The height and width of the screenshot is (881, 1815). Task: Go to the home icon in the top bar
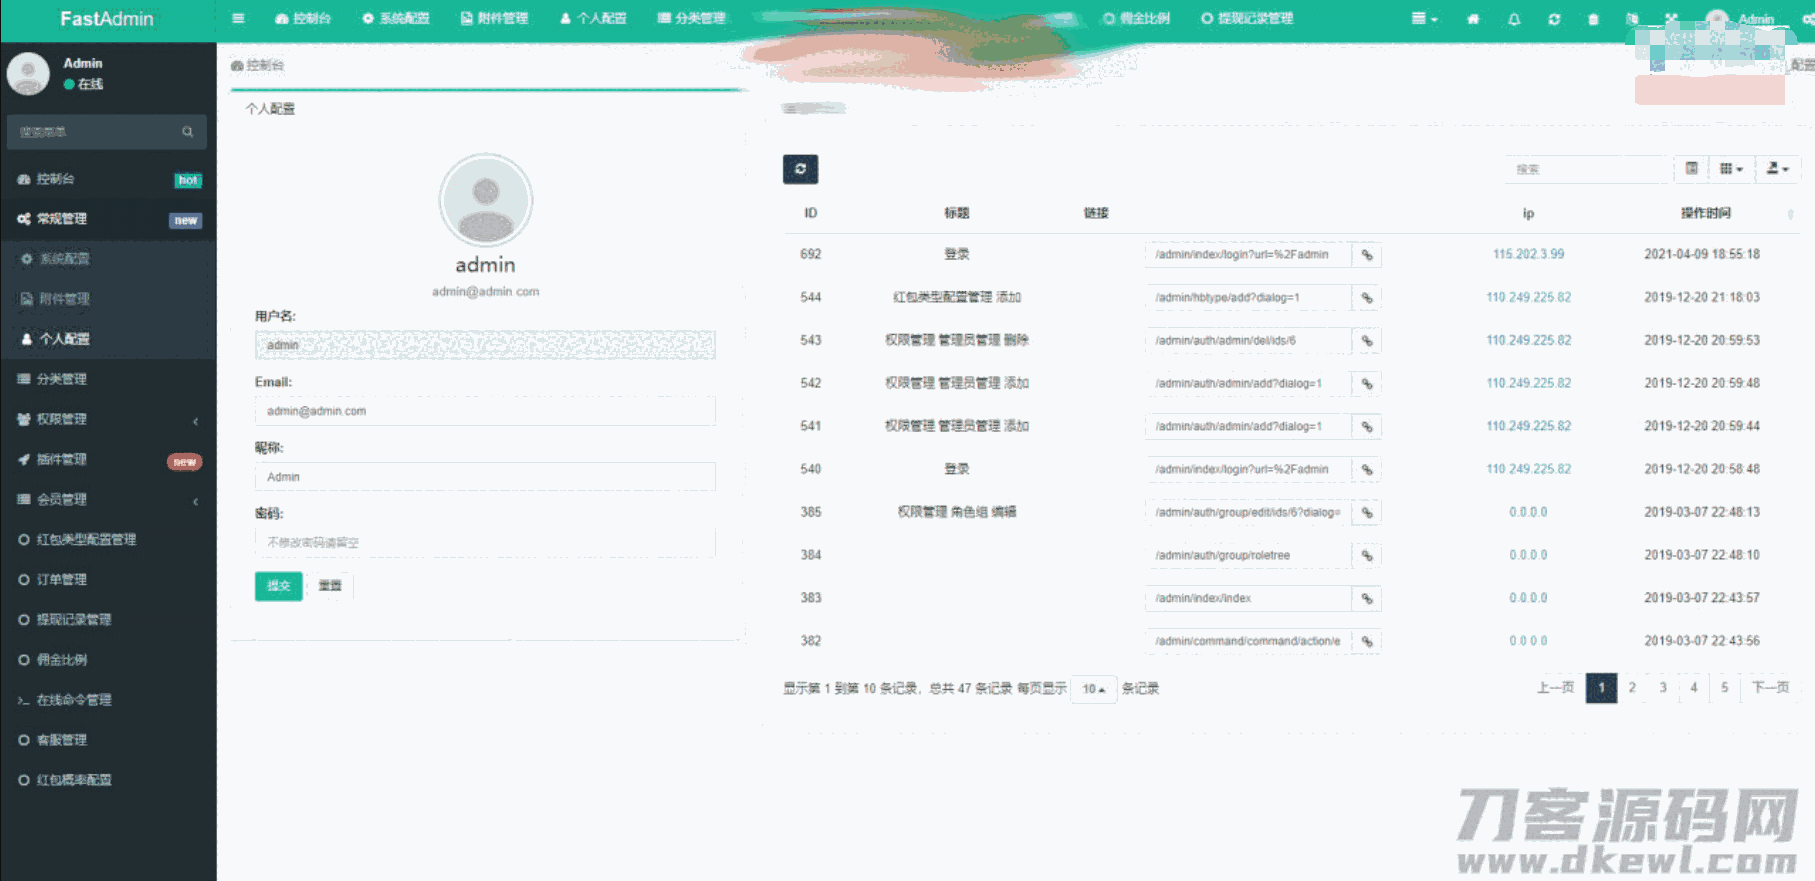[x=1473, y=19]
